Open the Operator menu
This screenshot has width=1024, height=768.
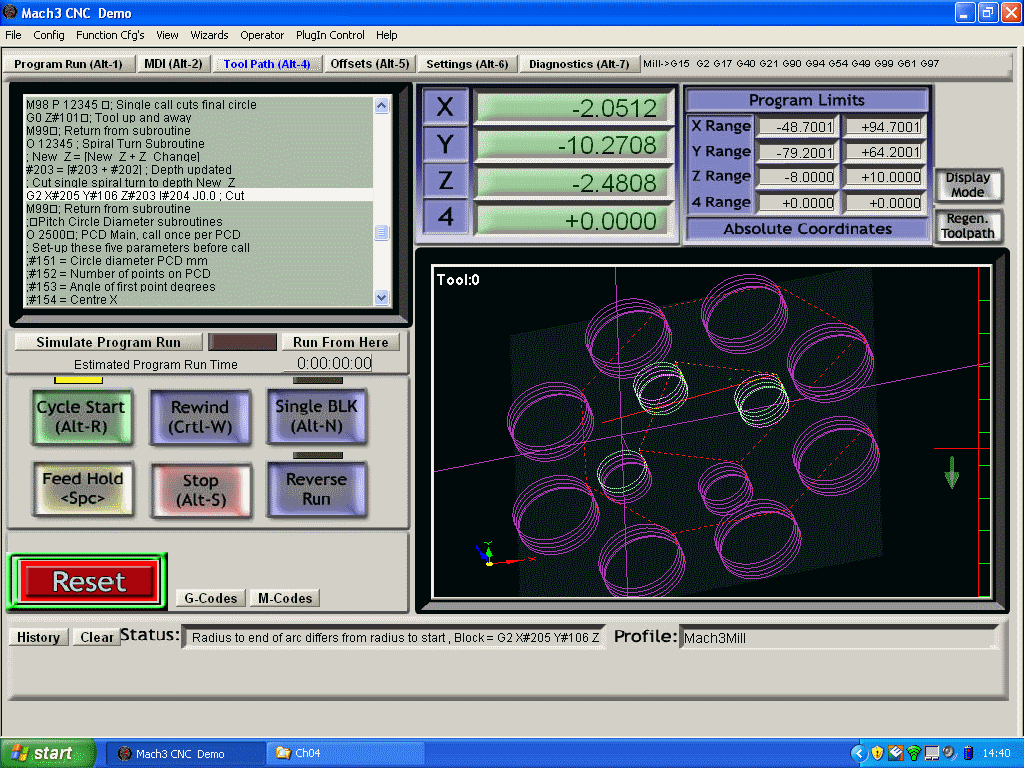click(262, 35)
